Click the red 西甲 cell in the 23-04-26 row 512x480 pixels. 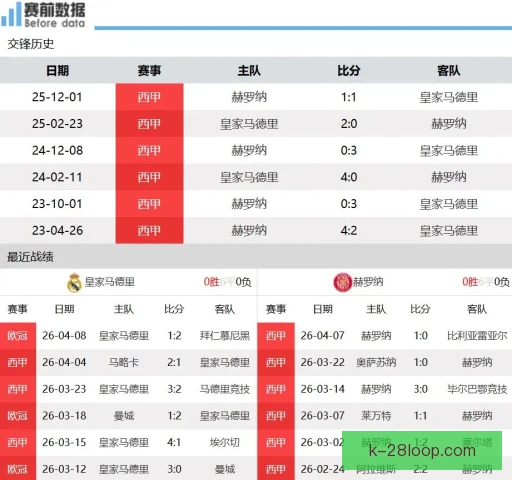pos(149,230)
